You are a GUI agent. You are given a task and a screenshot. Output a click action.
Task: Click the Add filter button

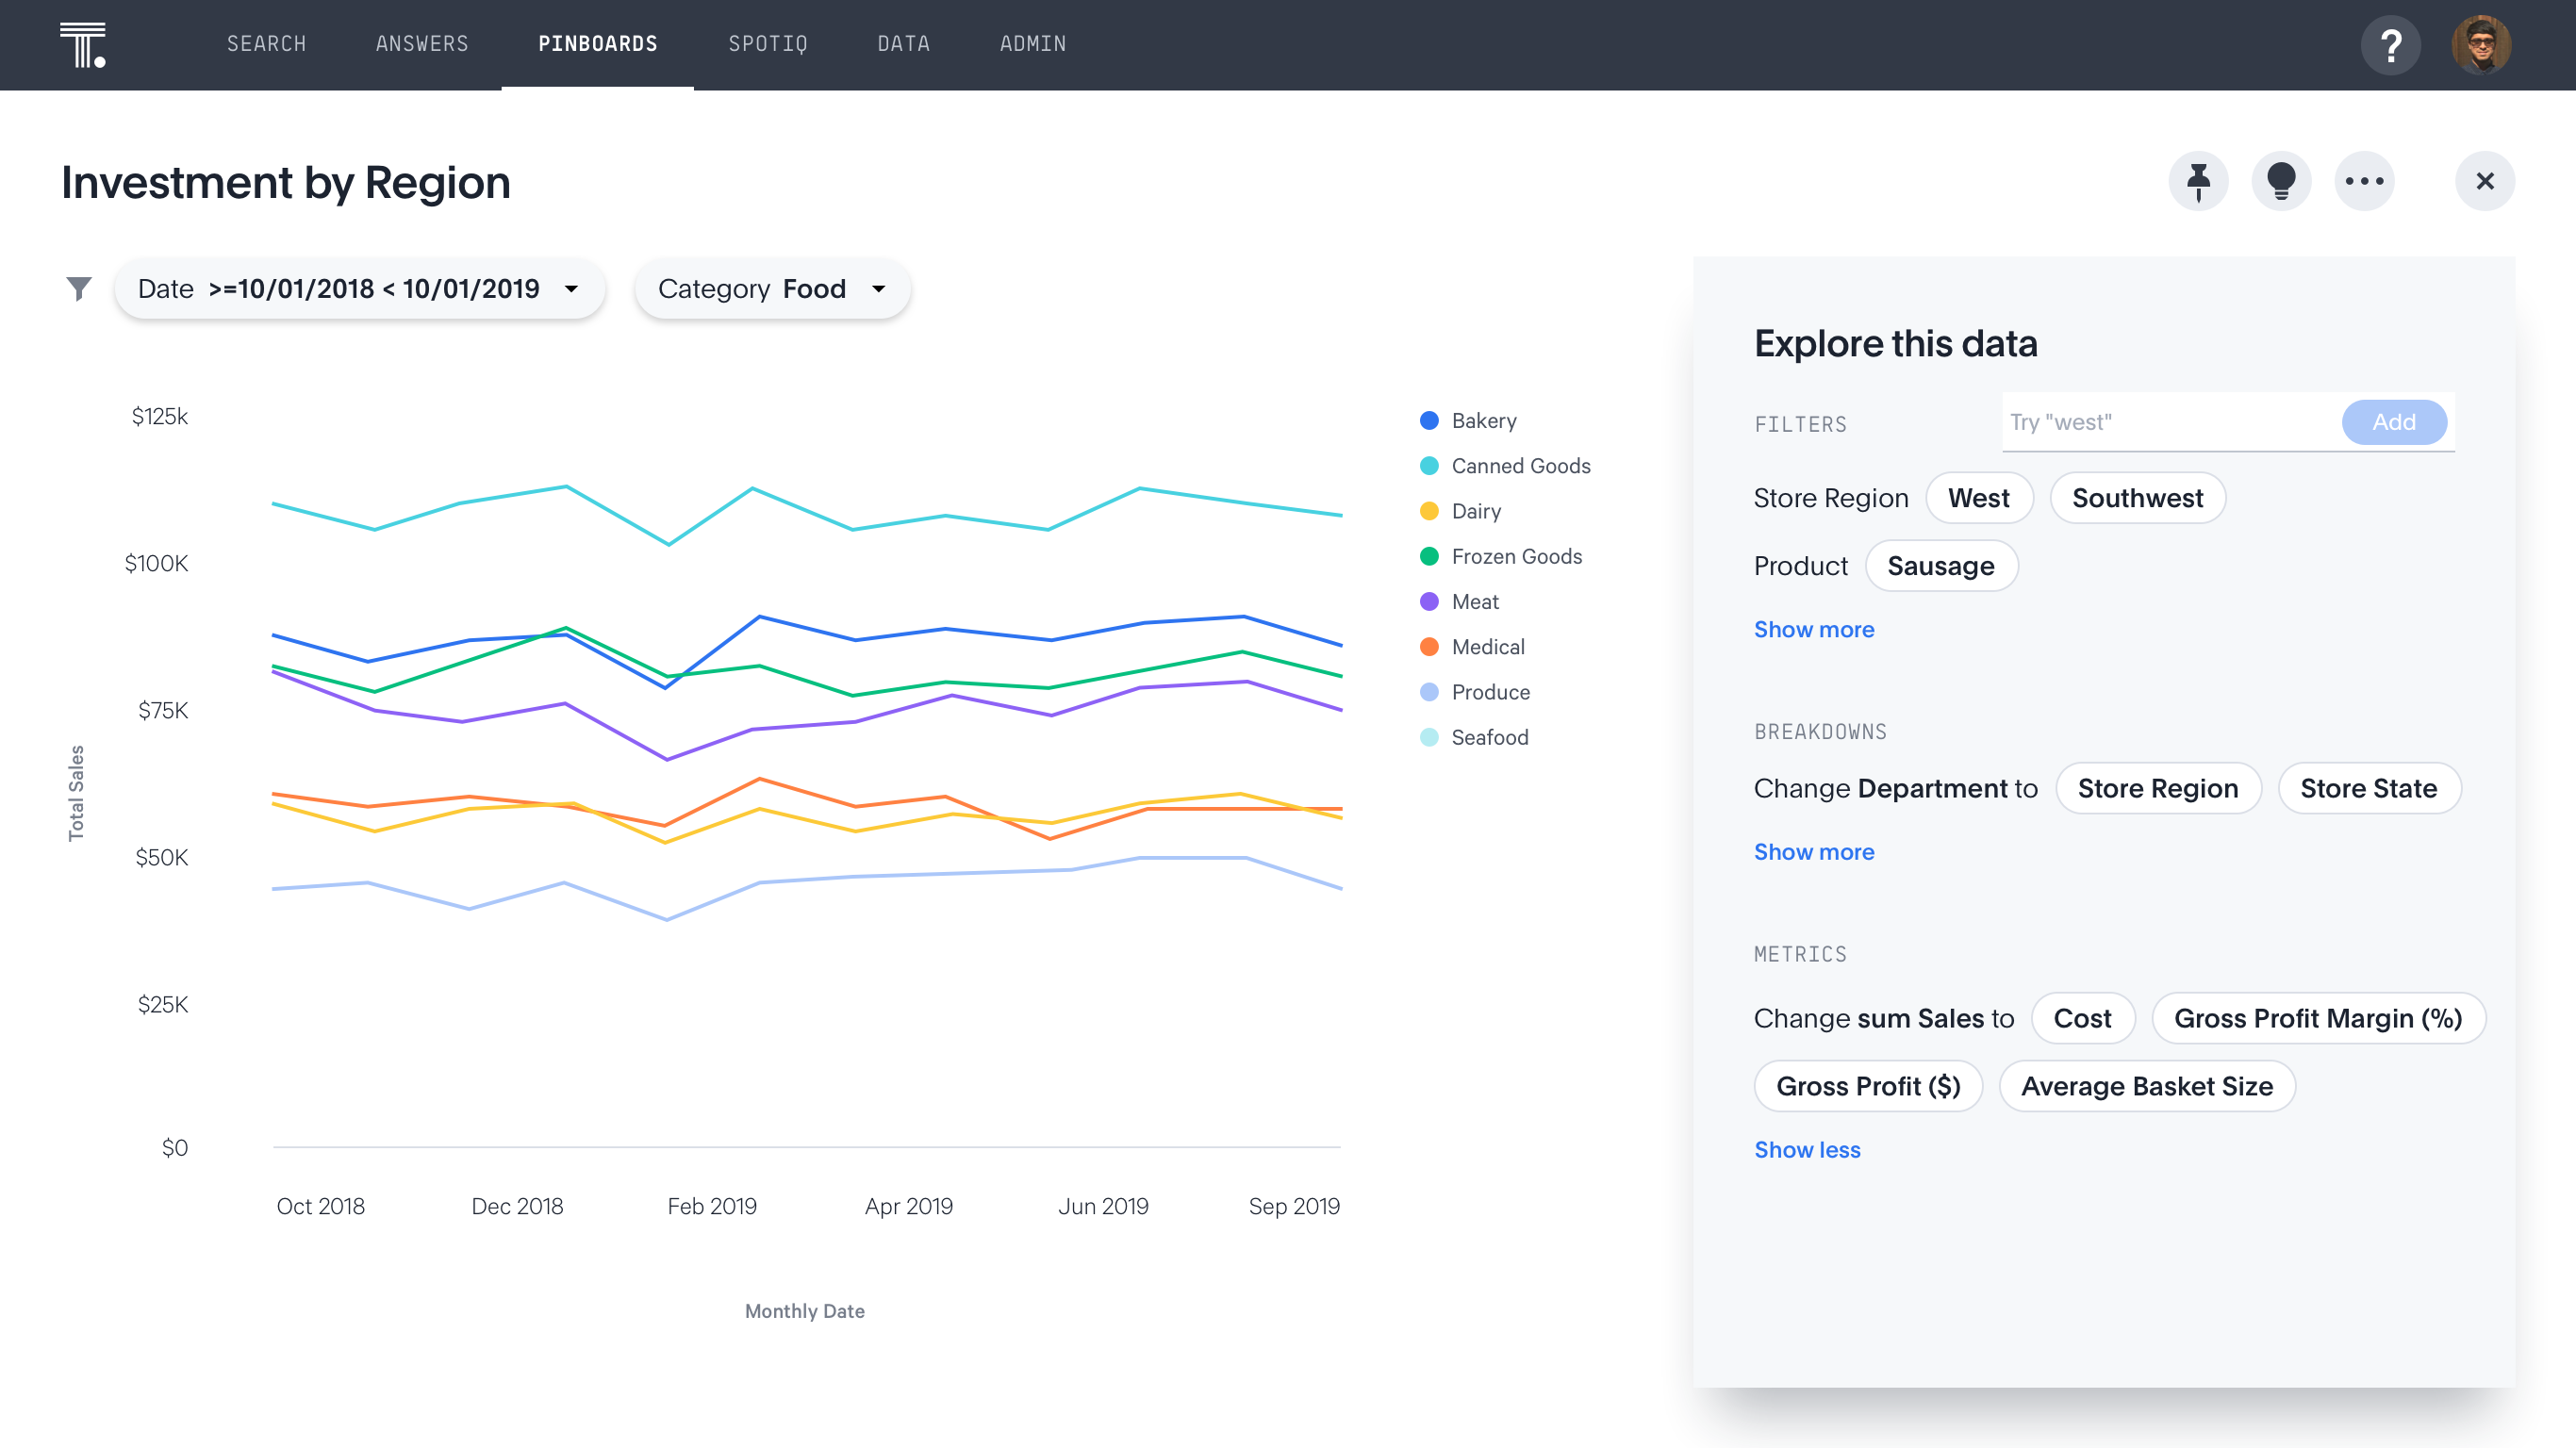point(2393,422)
